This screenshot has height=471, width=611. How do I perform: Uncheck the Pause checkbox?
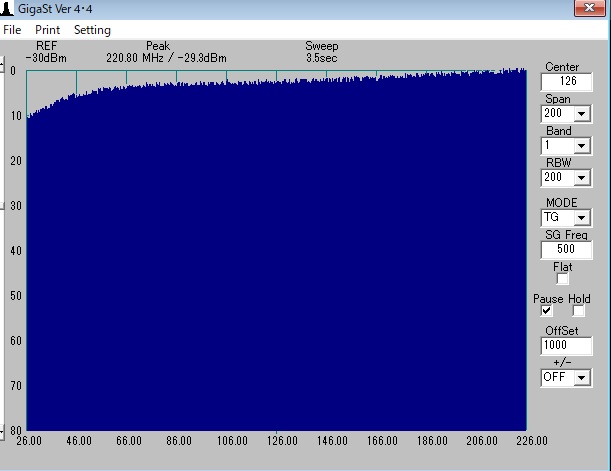coord(546,310)
